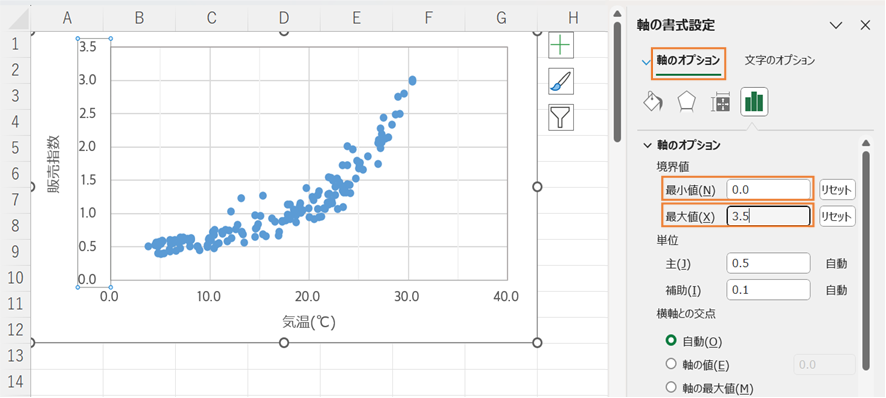Select the 自動(O) radio button

(x=671, y=341)
